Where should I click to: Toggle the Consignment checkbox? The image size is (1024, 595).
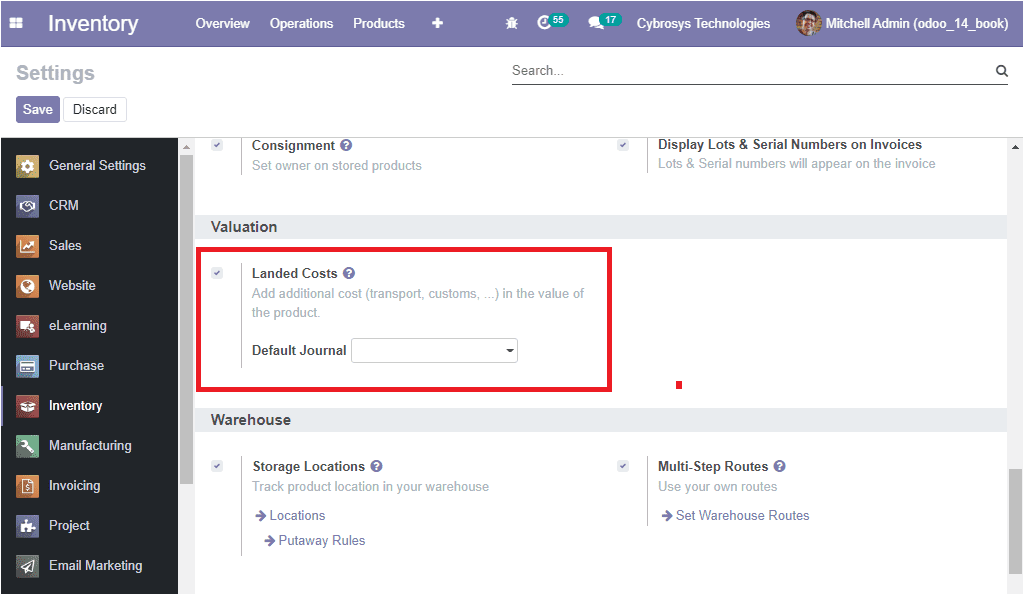(217, 145)
